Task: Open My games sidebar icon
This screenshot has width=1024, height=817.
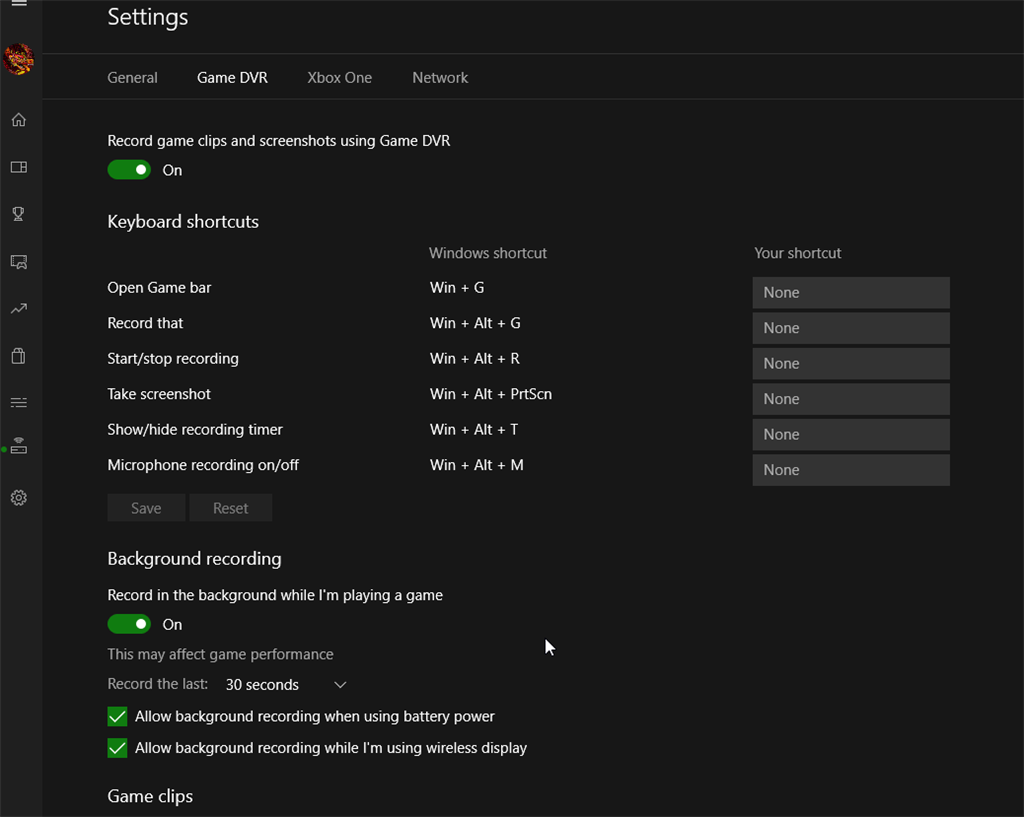Action: [19, 167]
